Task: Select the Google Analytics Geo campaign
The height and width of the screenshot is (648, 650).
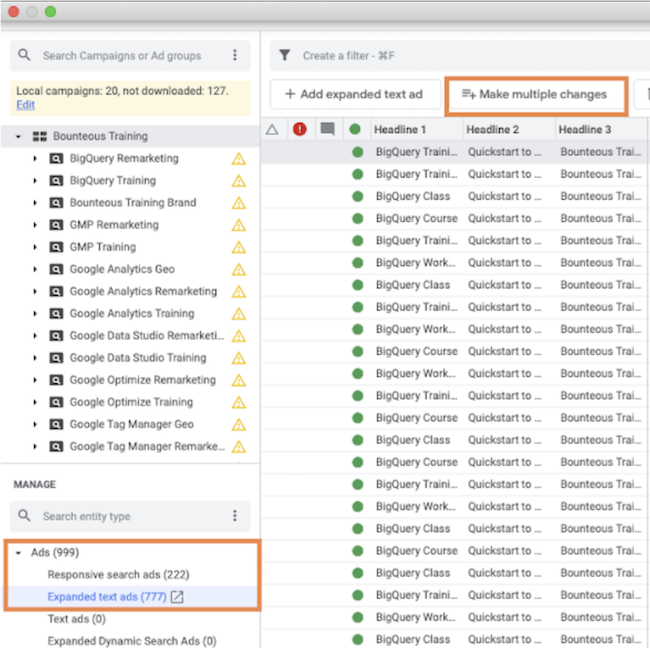Action: 122,269
